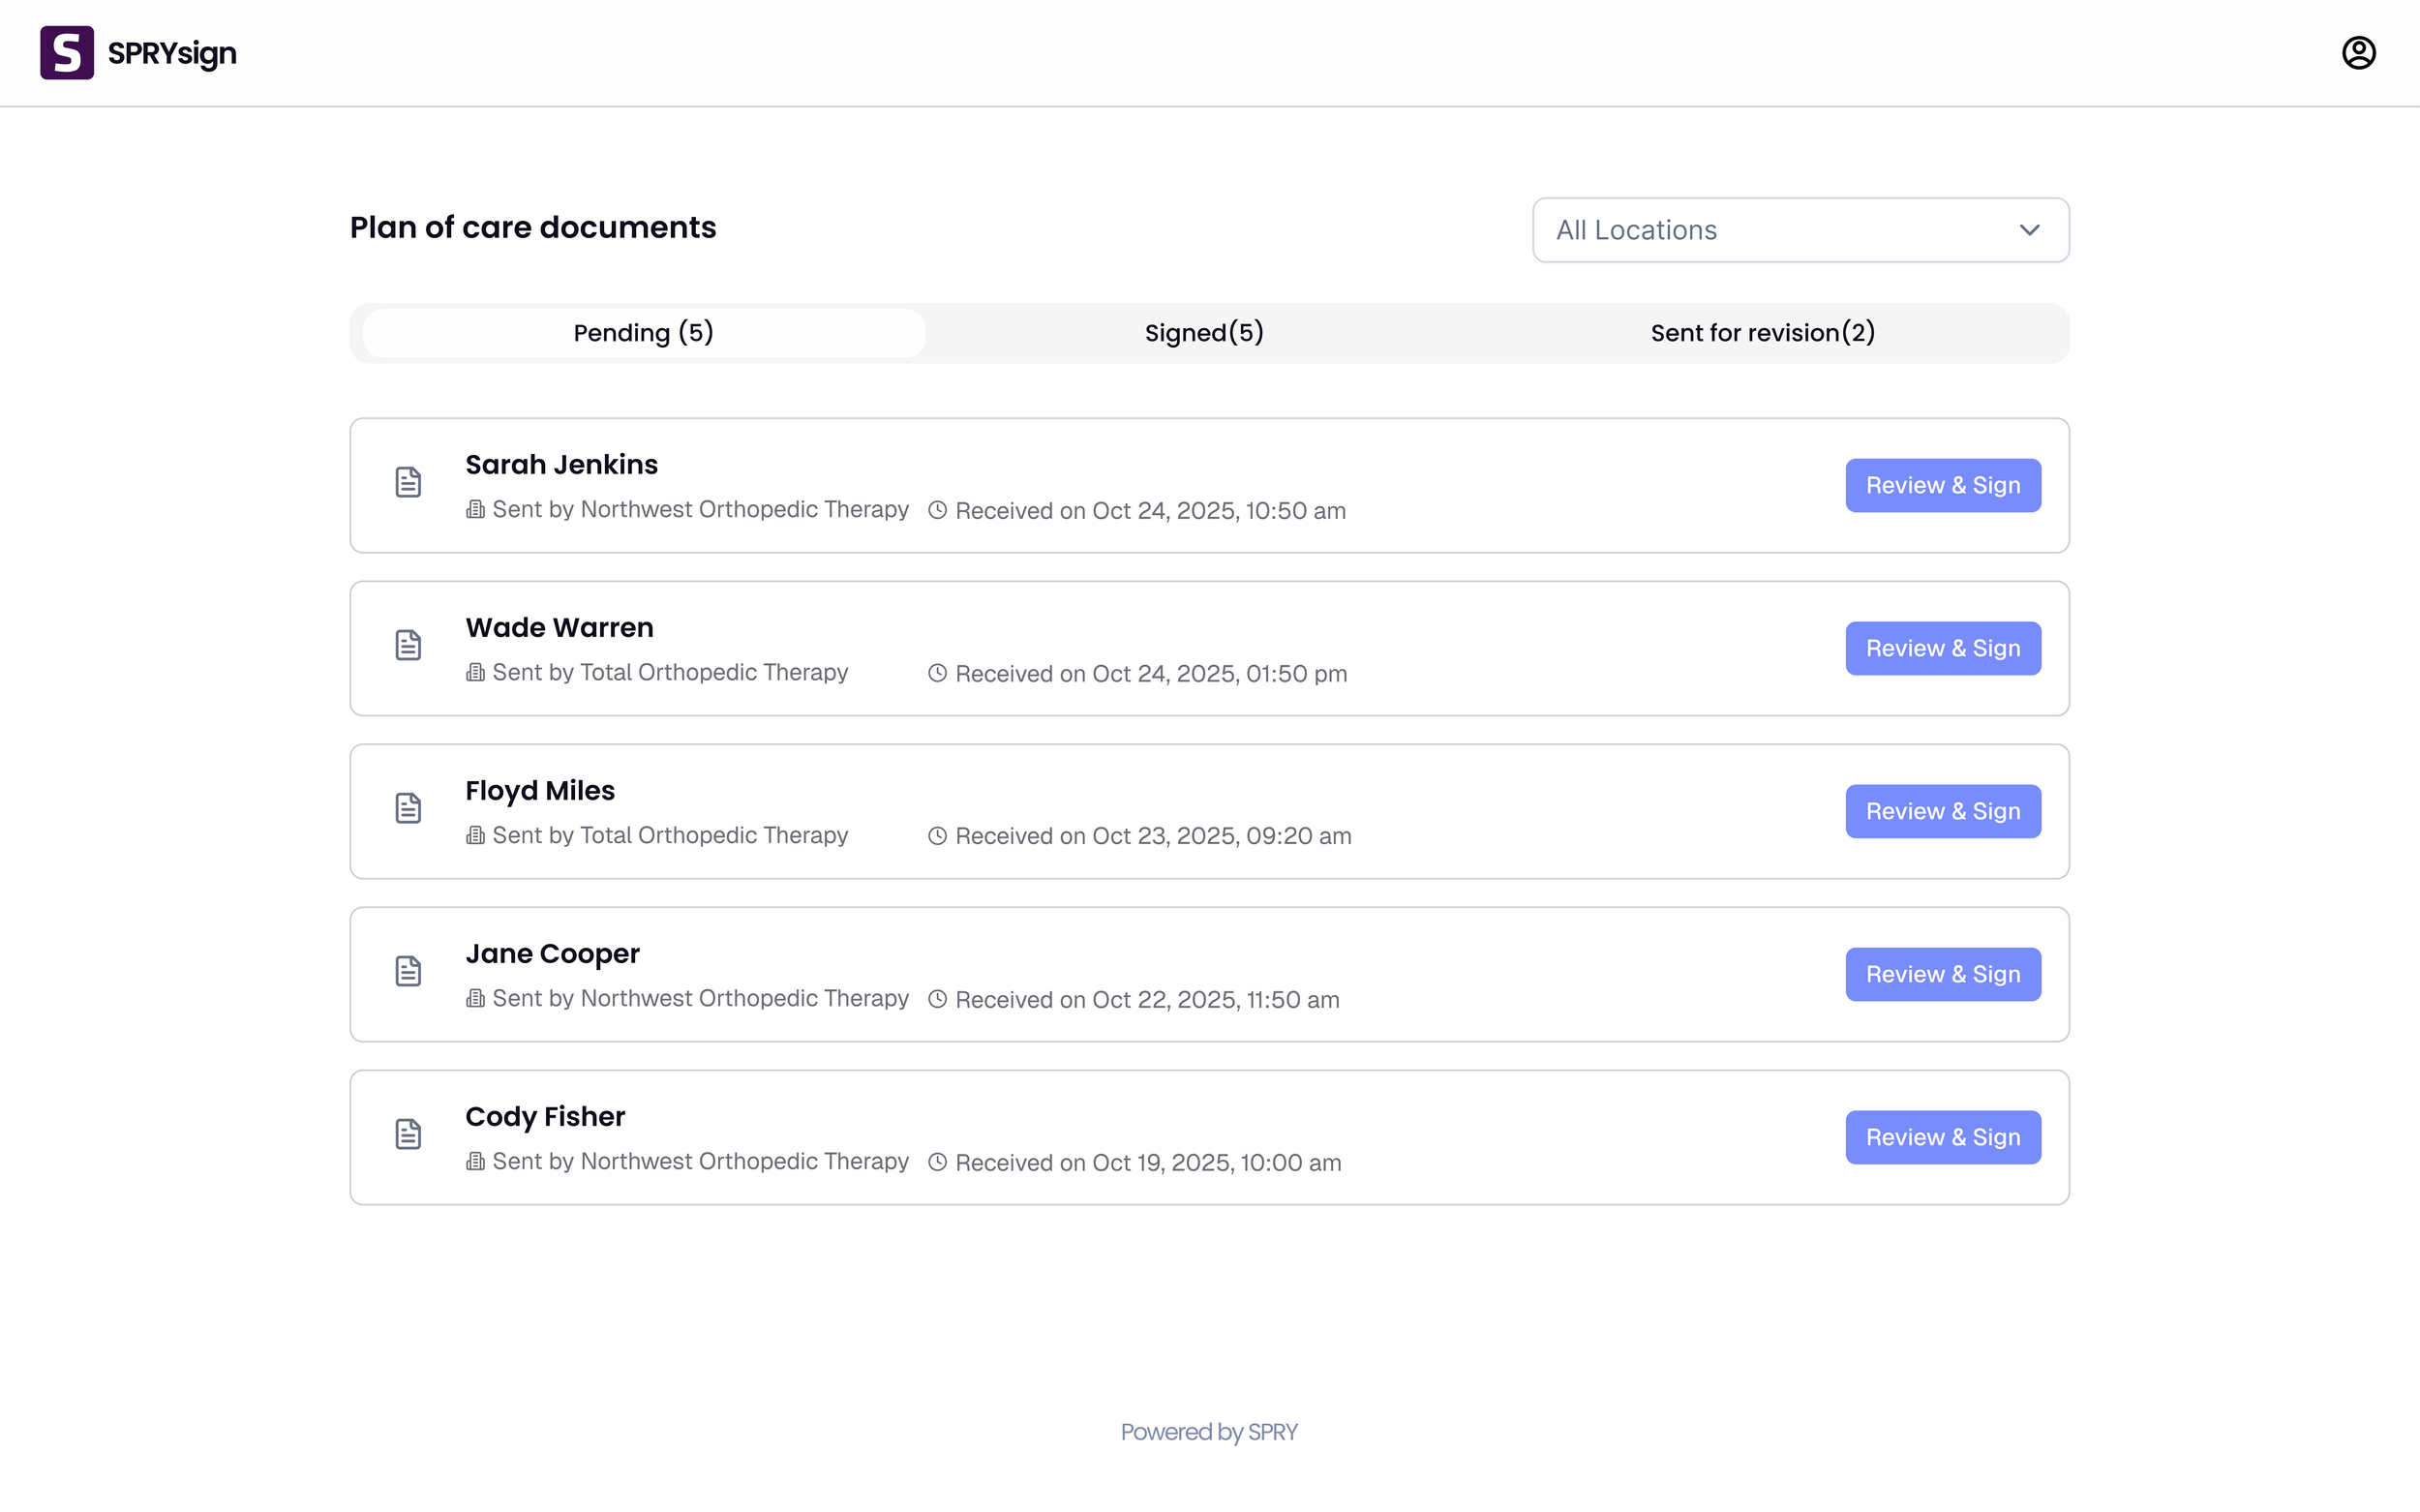Click 'Received on Oct 24, 2025, 01:50 pm'
The width and height of the screenshot is (2420, 1512).
(1151, 674)
